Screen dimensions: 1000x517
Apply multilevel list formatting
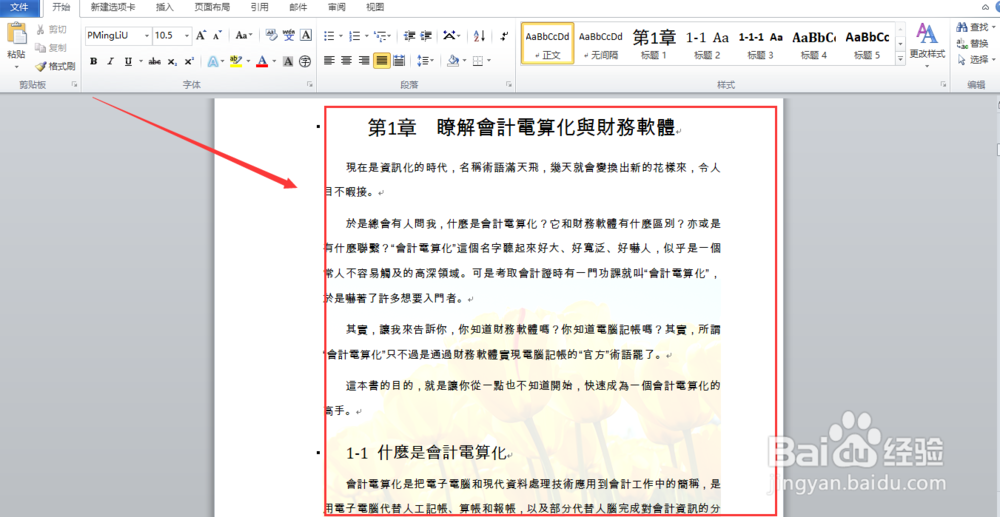coord(381,35)
